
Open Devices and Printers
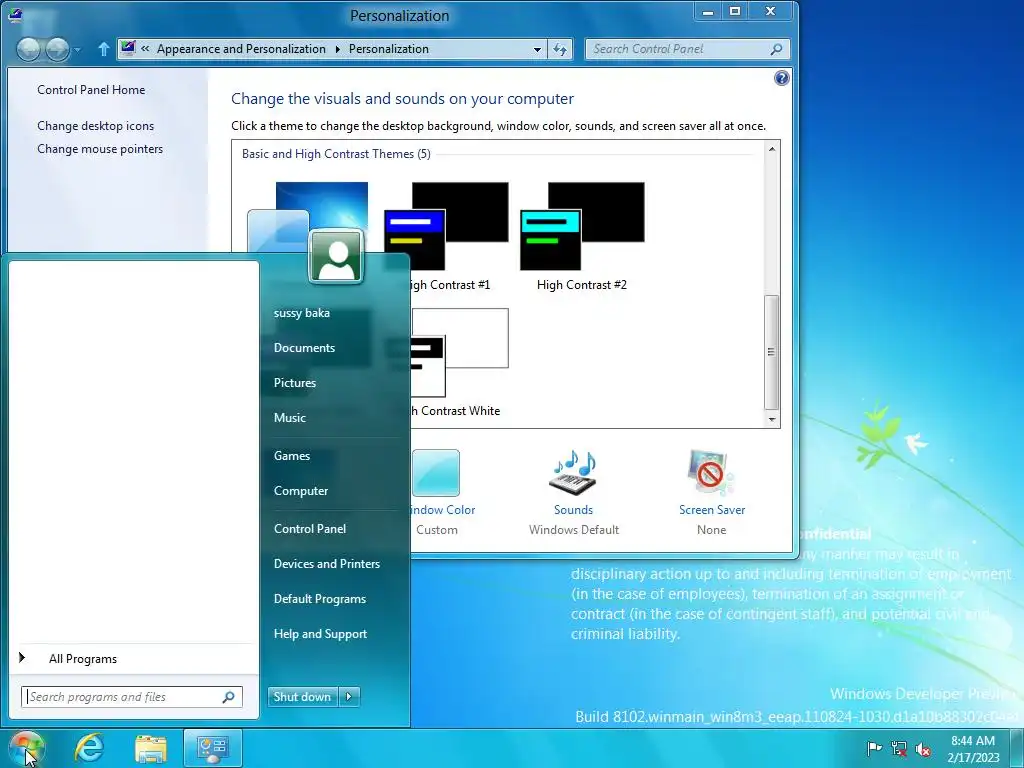(327, 564)
